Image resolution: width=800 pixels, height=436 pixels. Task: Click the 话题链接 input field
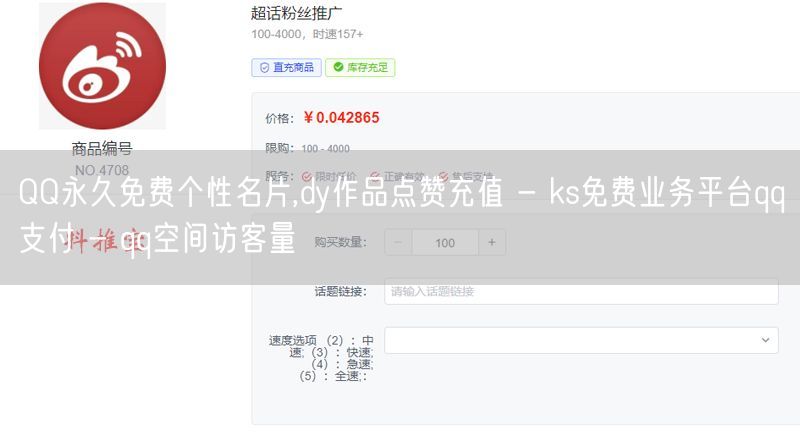click(x=581, y=291)
